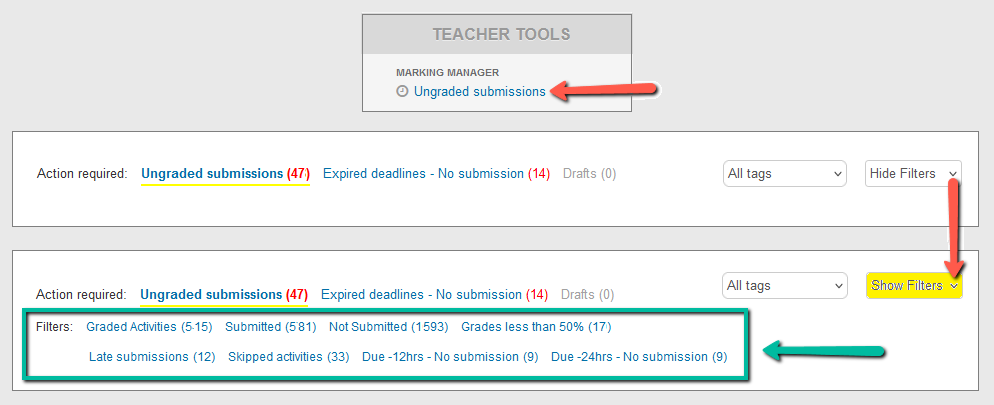This screenshot has height=405, width=994.
Task: Filter by Grades less than 50%
Action: tap(536, 327)
